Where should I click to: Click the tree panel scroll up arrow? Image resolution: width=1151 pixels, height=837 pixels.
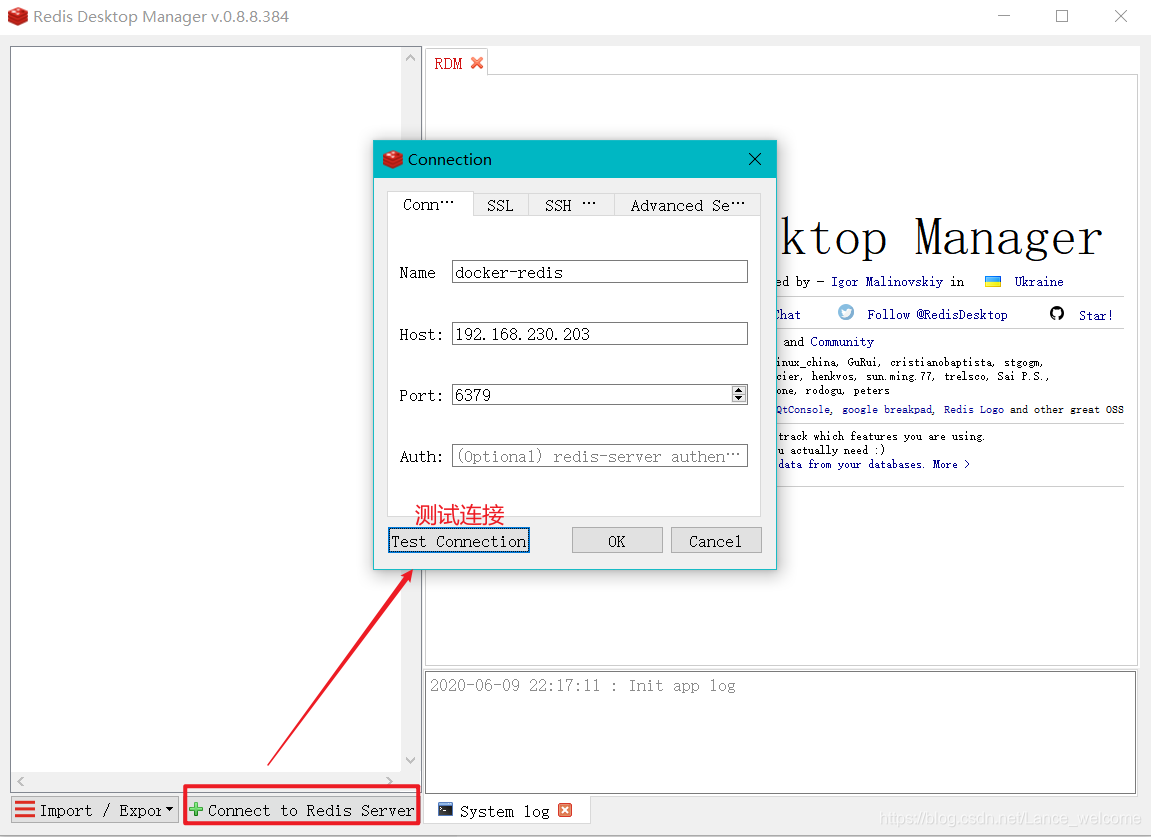[410, 57]
